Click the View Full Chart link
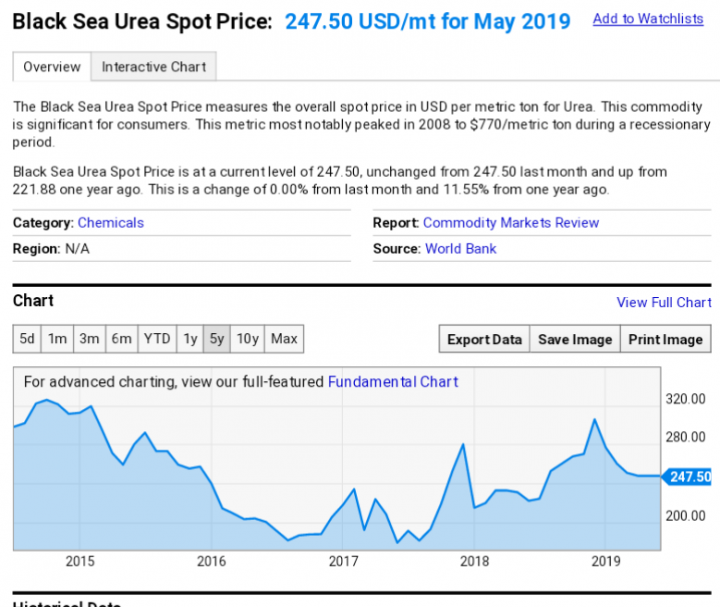The image size is (720, 607). tap(664, 302)
